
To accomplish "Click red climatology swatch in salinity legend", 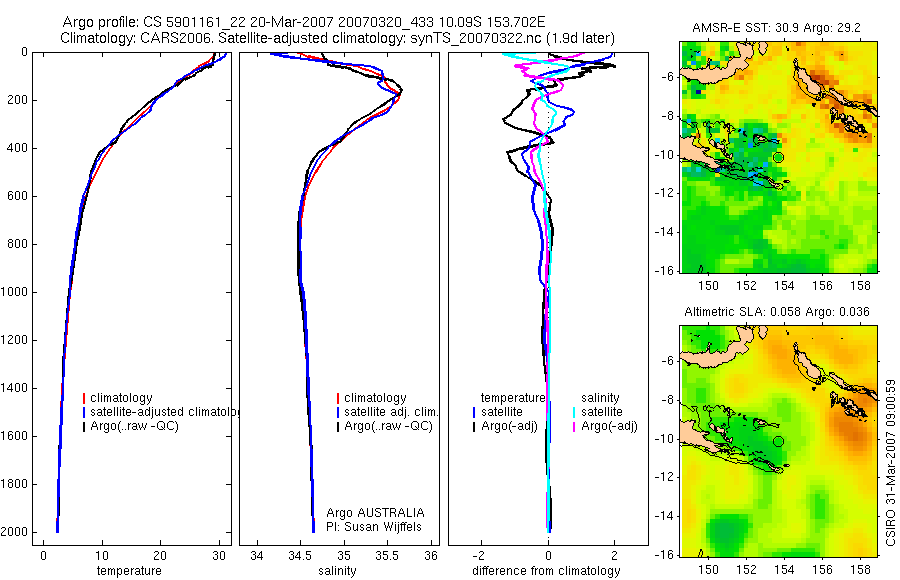I will tap(338, 398).
